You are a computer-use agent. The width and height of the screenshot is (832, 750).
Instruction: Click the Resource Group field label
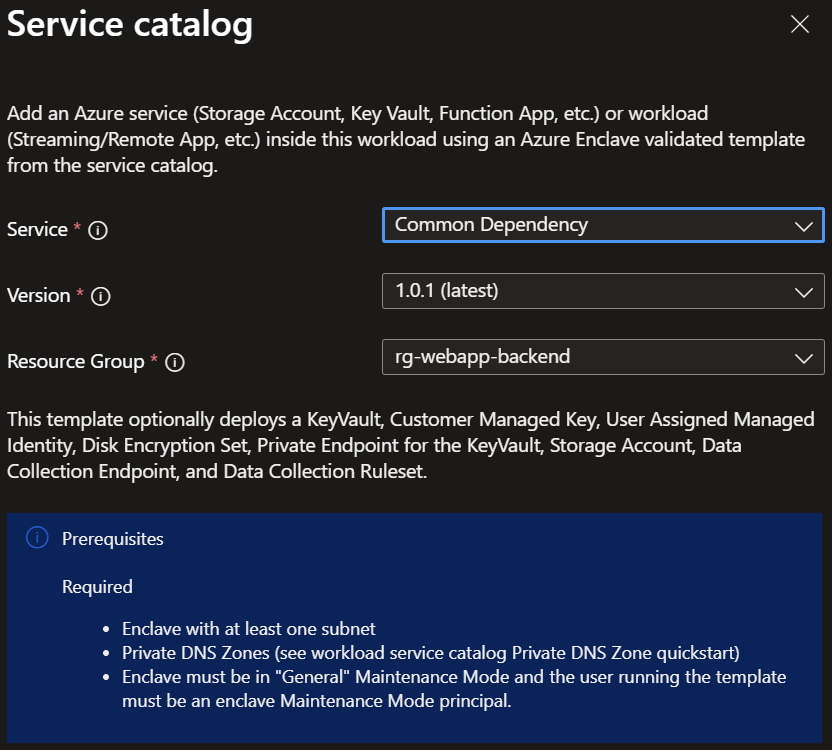(76, 361)
